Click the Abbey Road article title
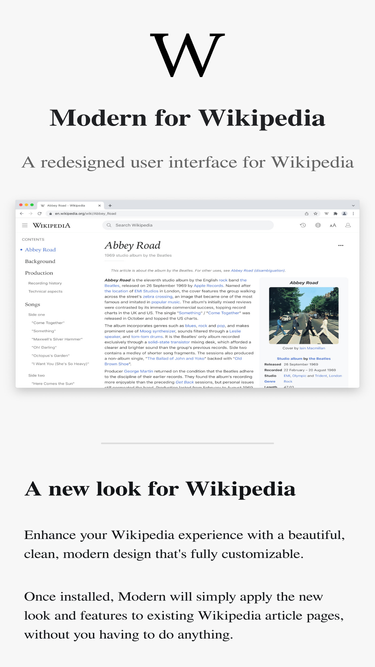 (133, 245)
